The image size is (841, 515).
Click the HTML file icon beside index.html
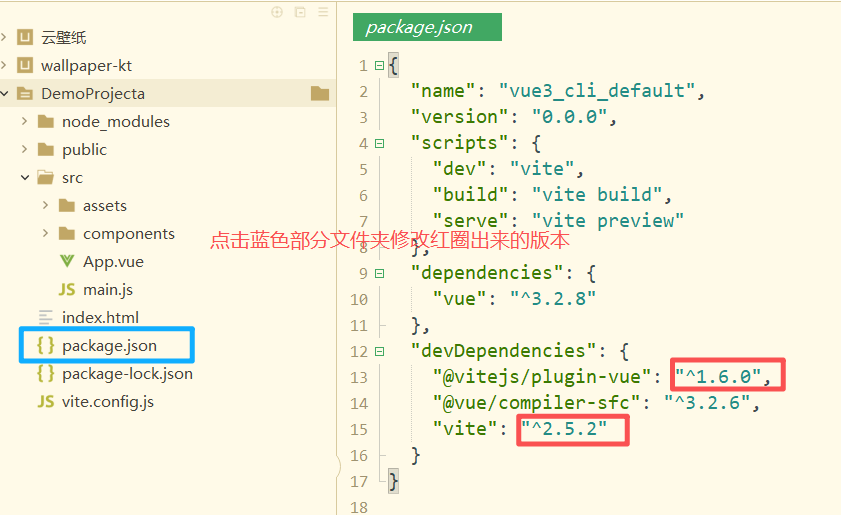tap(46, 318)
